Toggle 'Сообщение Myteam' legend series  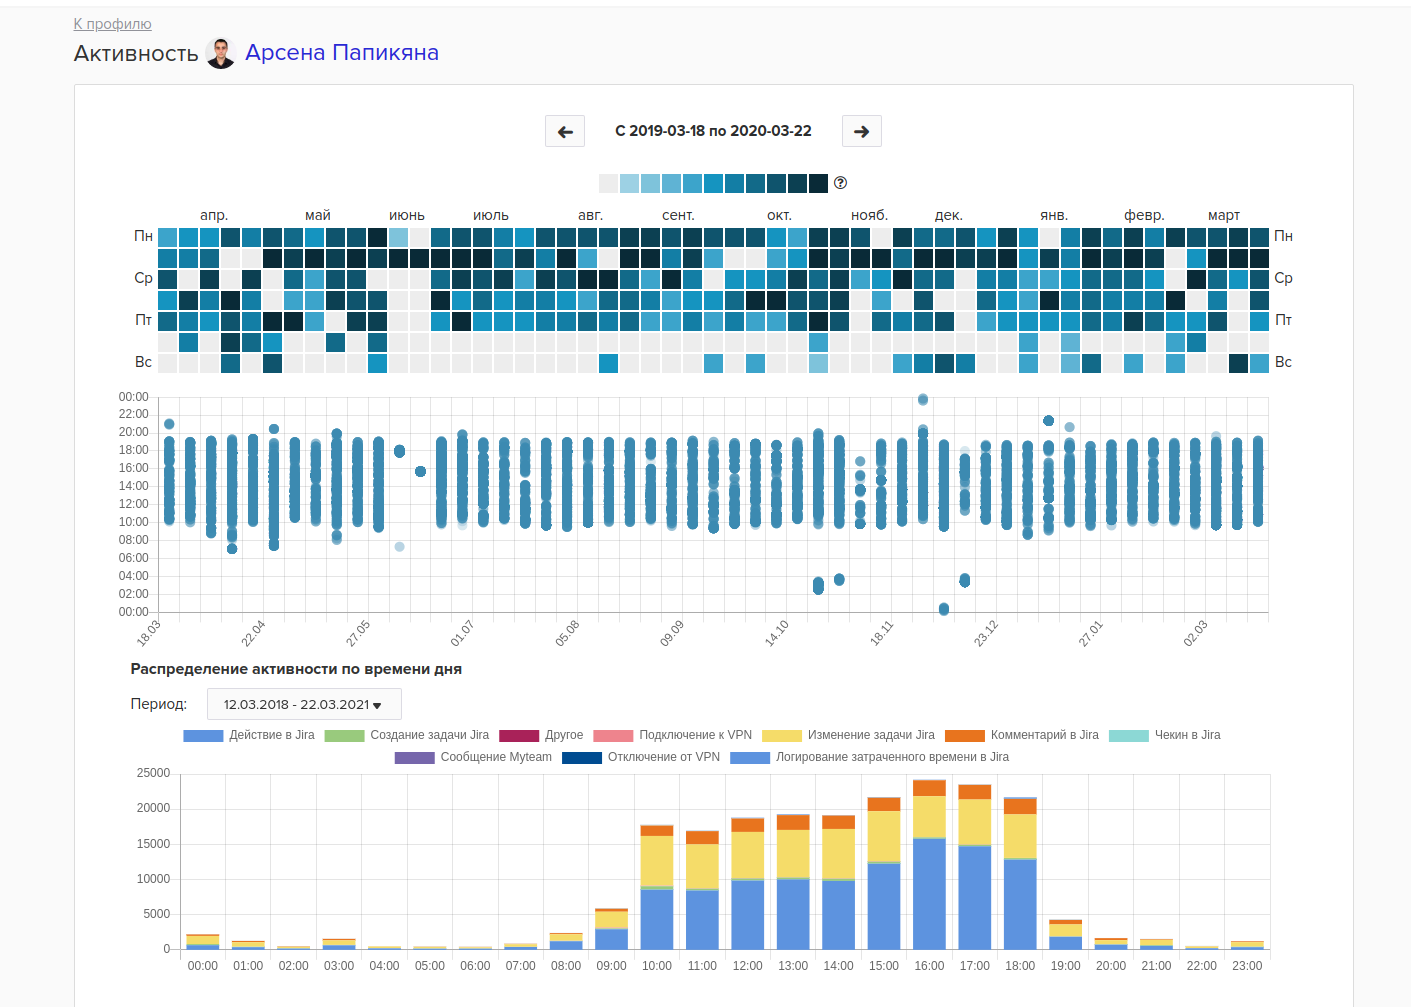(474, 757)
